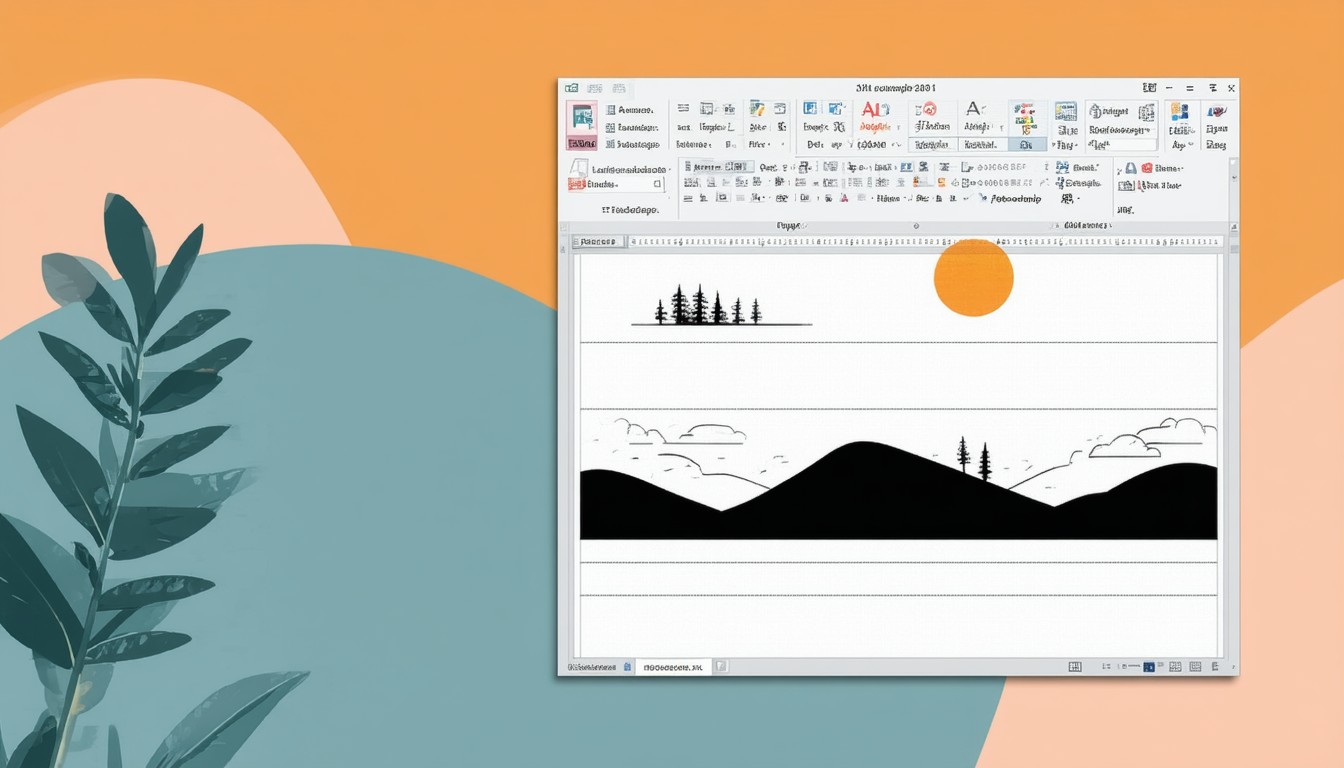Image resolution: width=1344 pixels, height=768 pixels.
Task: Click the yellow pencil icon in the ribbon
Action: (x=756, y=109)
